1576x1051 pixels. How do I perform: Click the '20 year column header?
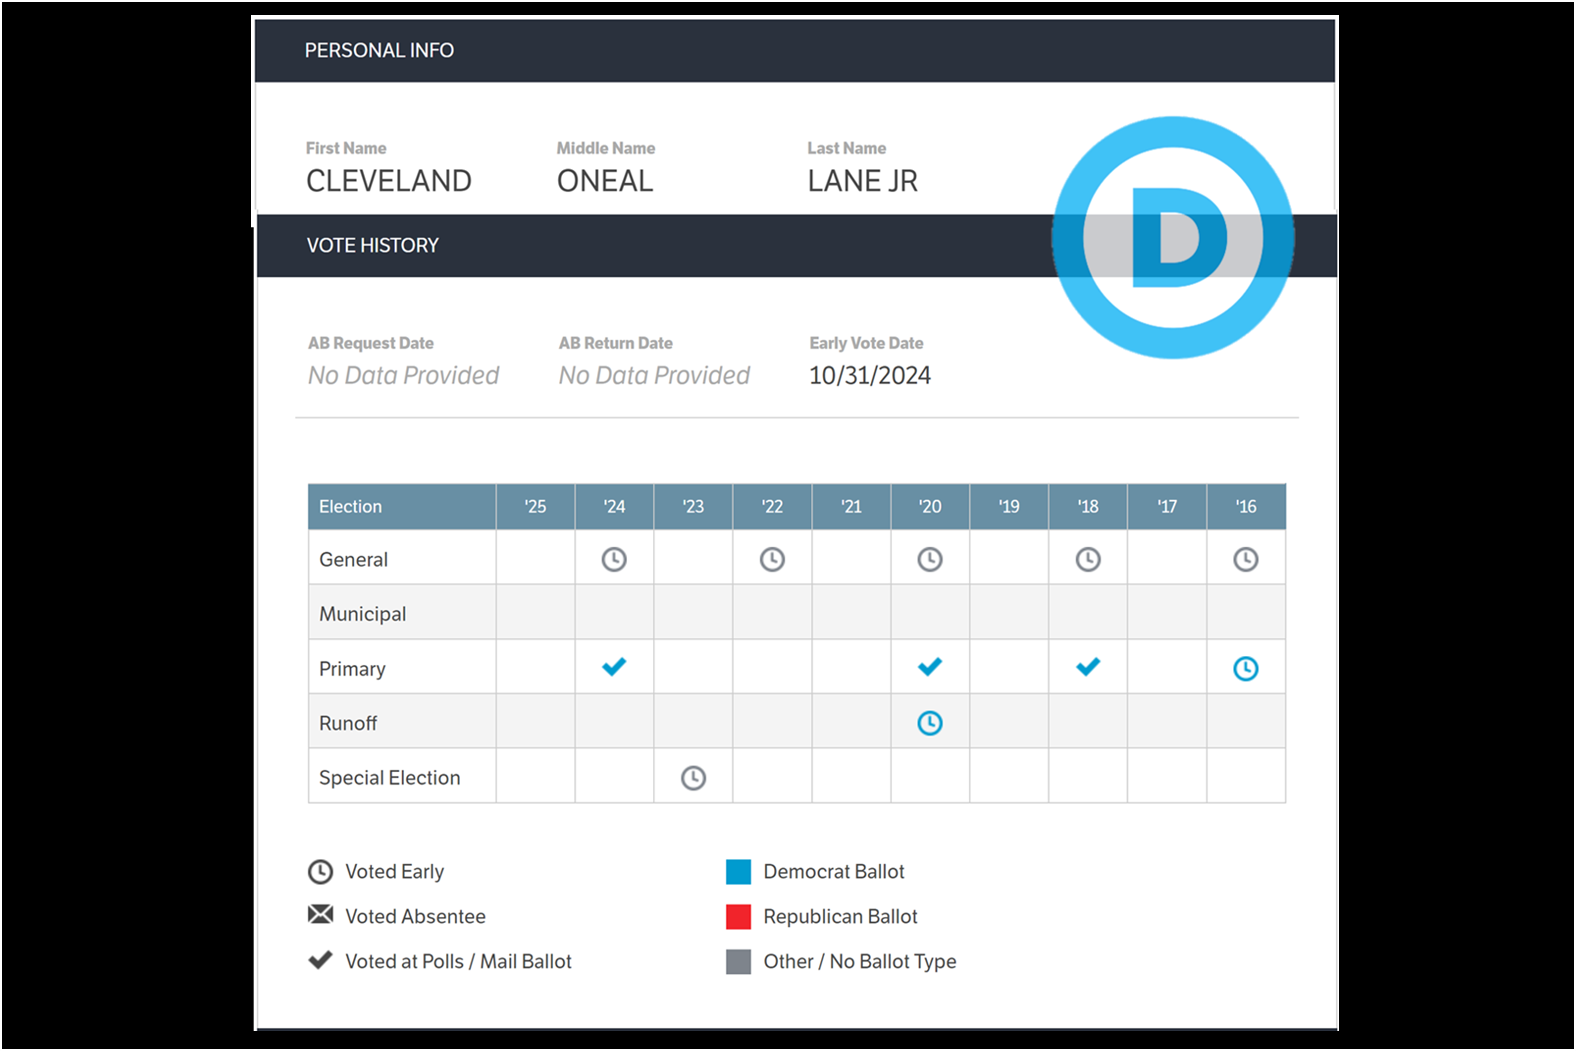tap(930, 507)
